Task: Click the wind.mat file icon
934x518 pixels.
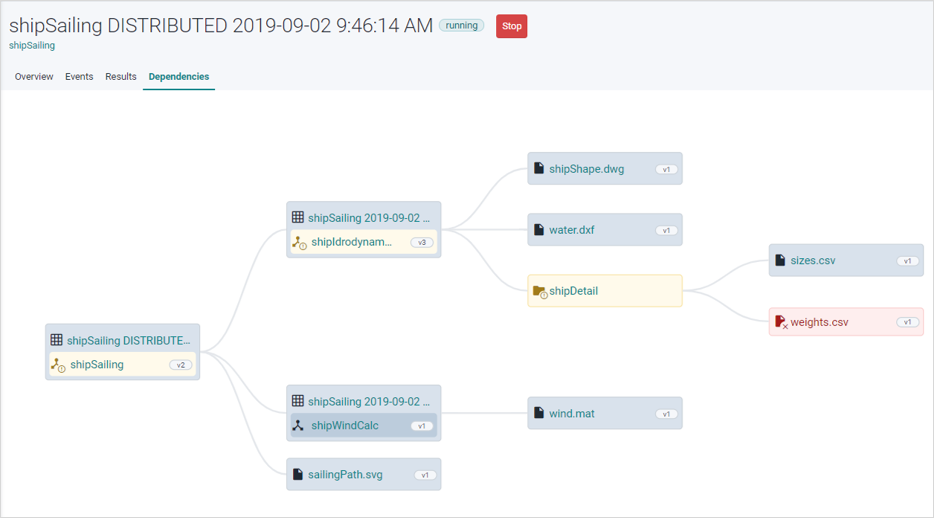Action: 539,413
